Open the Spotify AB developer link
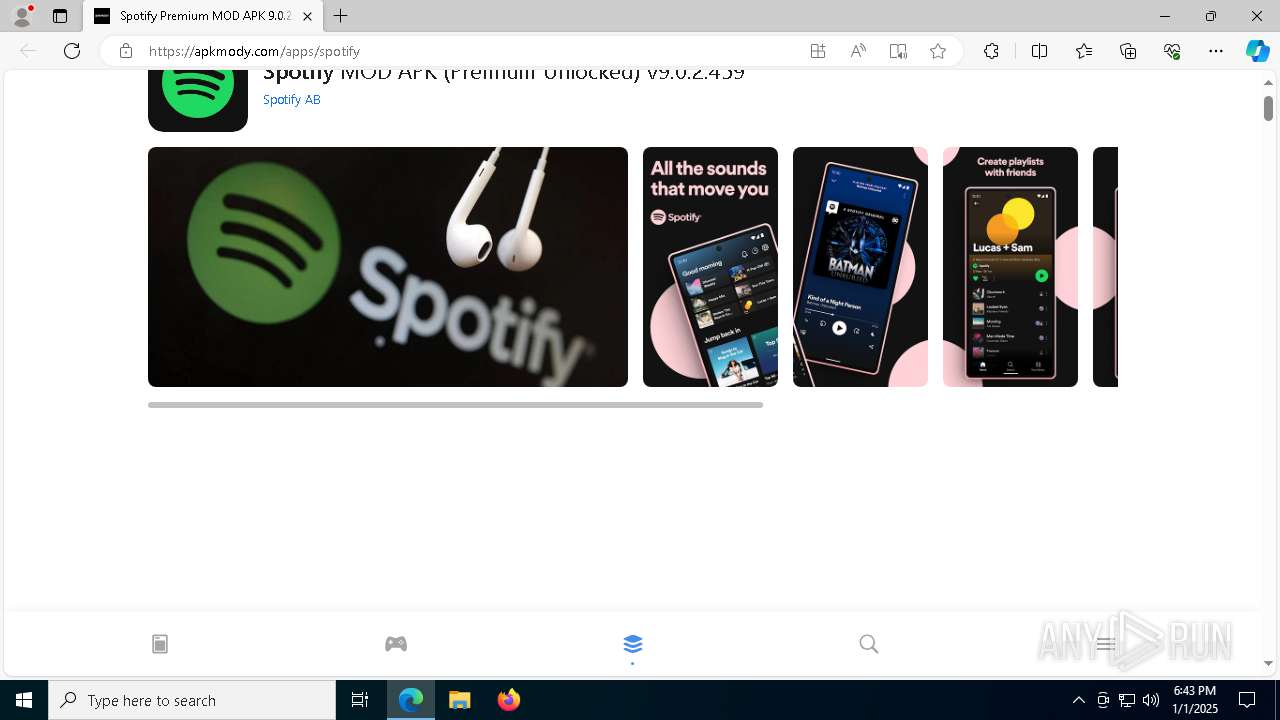Image resolution: width=1280 pixels, height=720 pixels. [x=292, y=99]
